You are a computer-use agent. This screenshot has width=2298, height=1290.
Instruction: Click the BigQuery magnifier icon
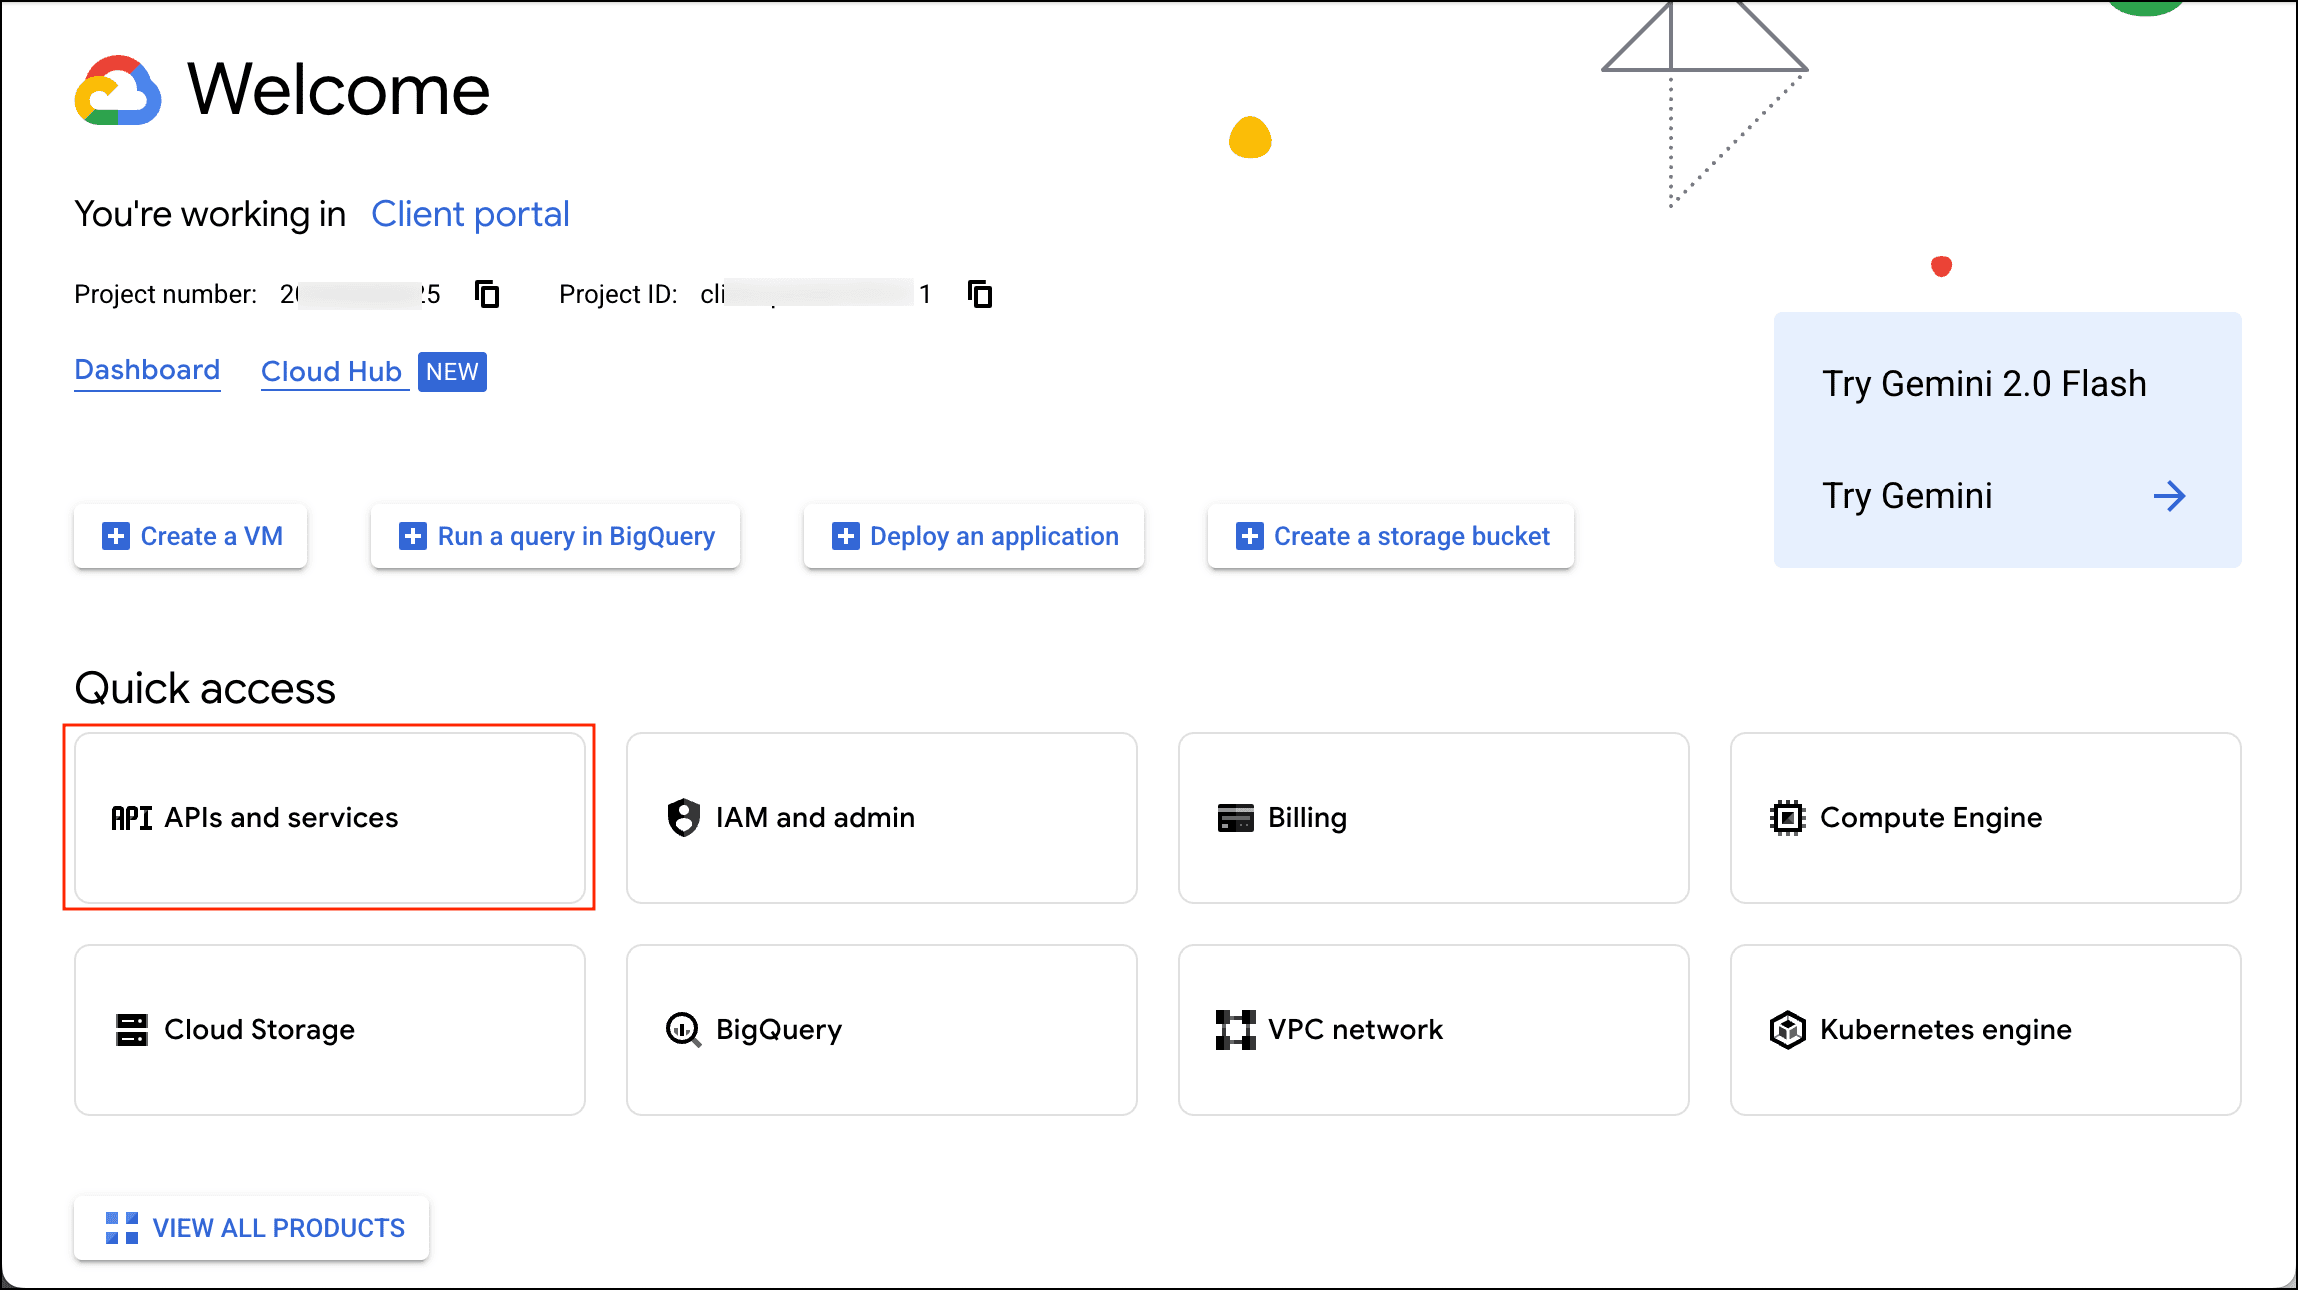[683, 1030]
